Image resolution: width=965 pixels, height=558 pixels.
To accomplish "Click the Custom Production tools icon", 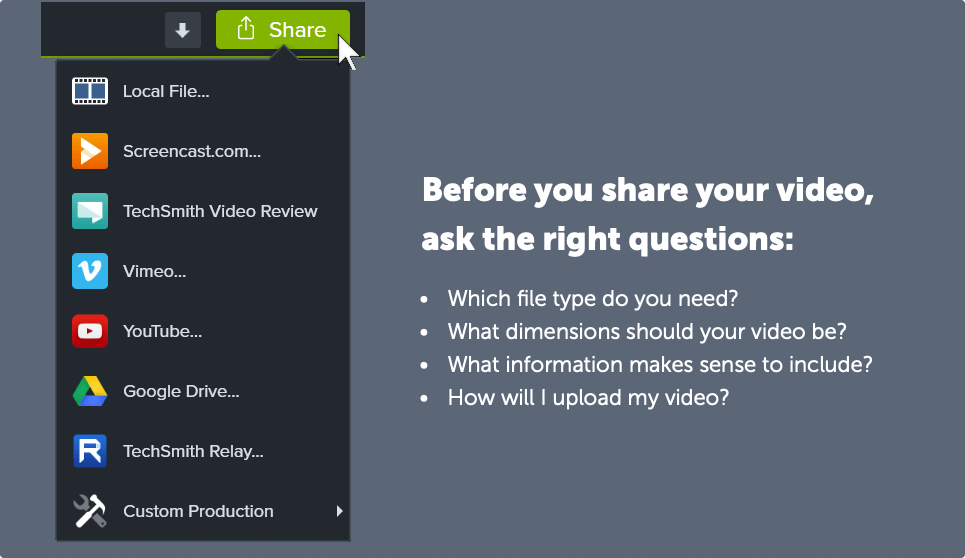I will click(x=90, y=511).
